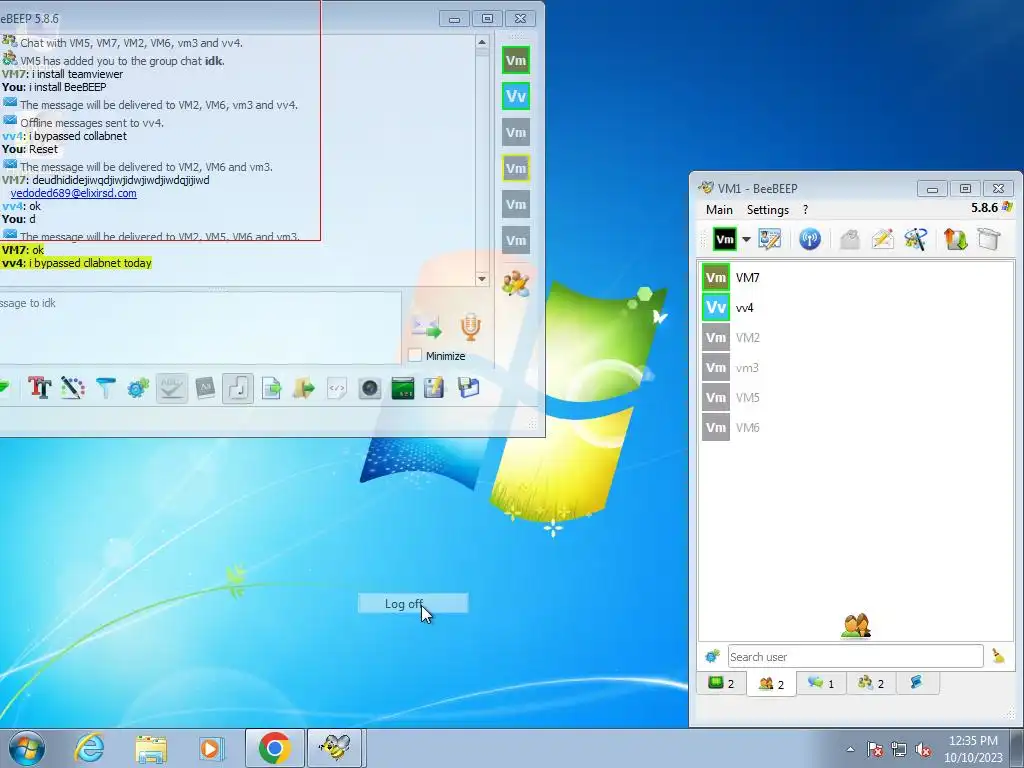Open the Windows Start menu
Viewport: 1024px width, 768px height.
tap(26, 748)
